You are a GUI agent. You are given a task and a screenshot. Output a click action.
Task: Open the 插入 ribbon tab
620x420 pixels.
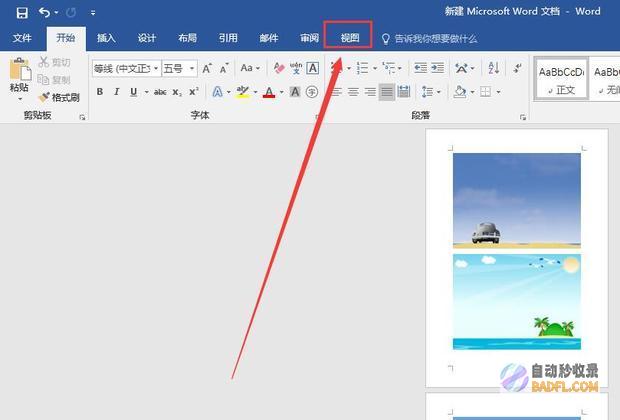[x=106, y=38]
